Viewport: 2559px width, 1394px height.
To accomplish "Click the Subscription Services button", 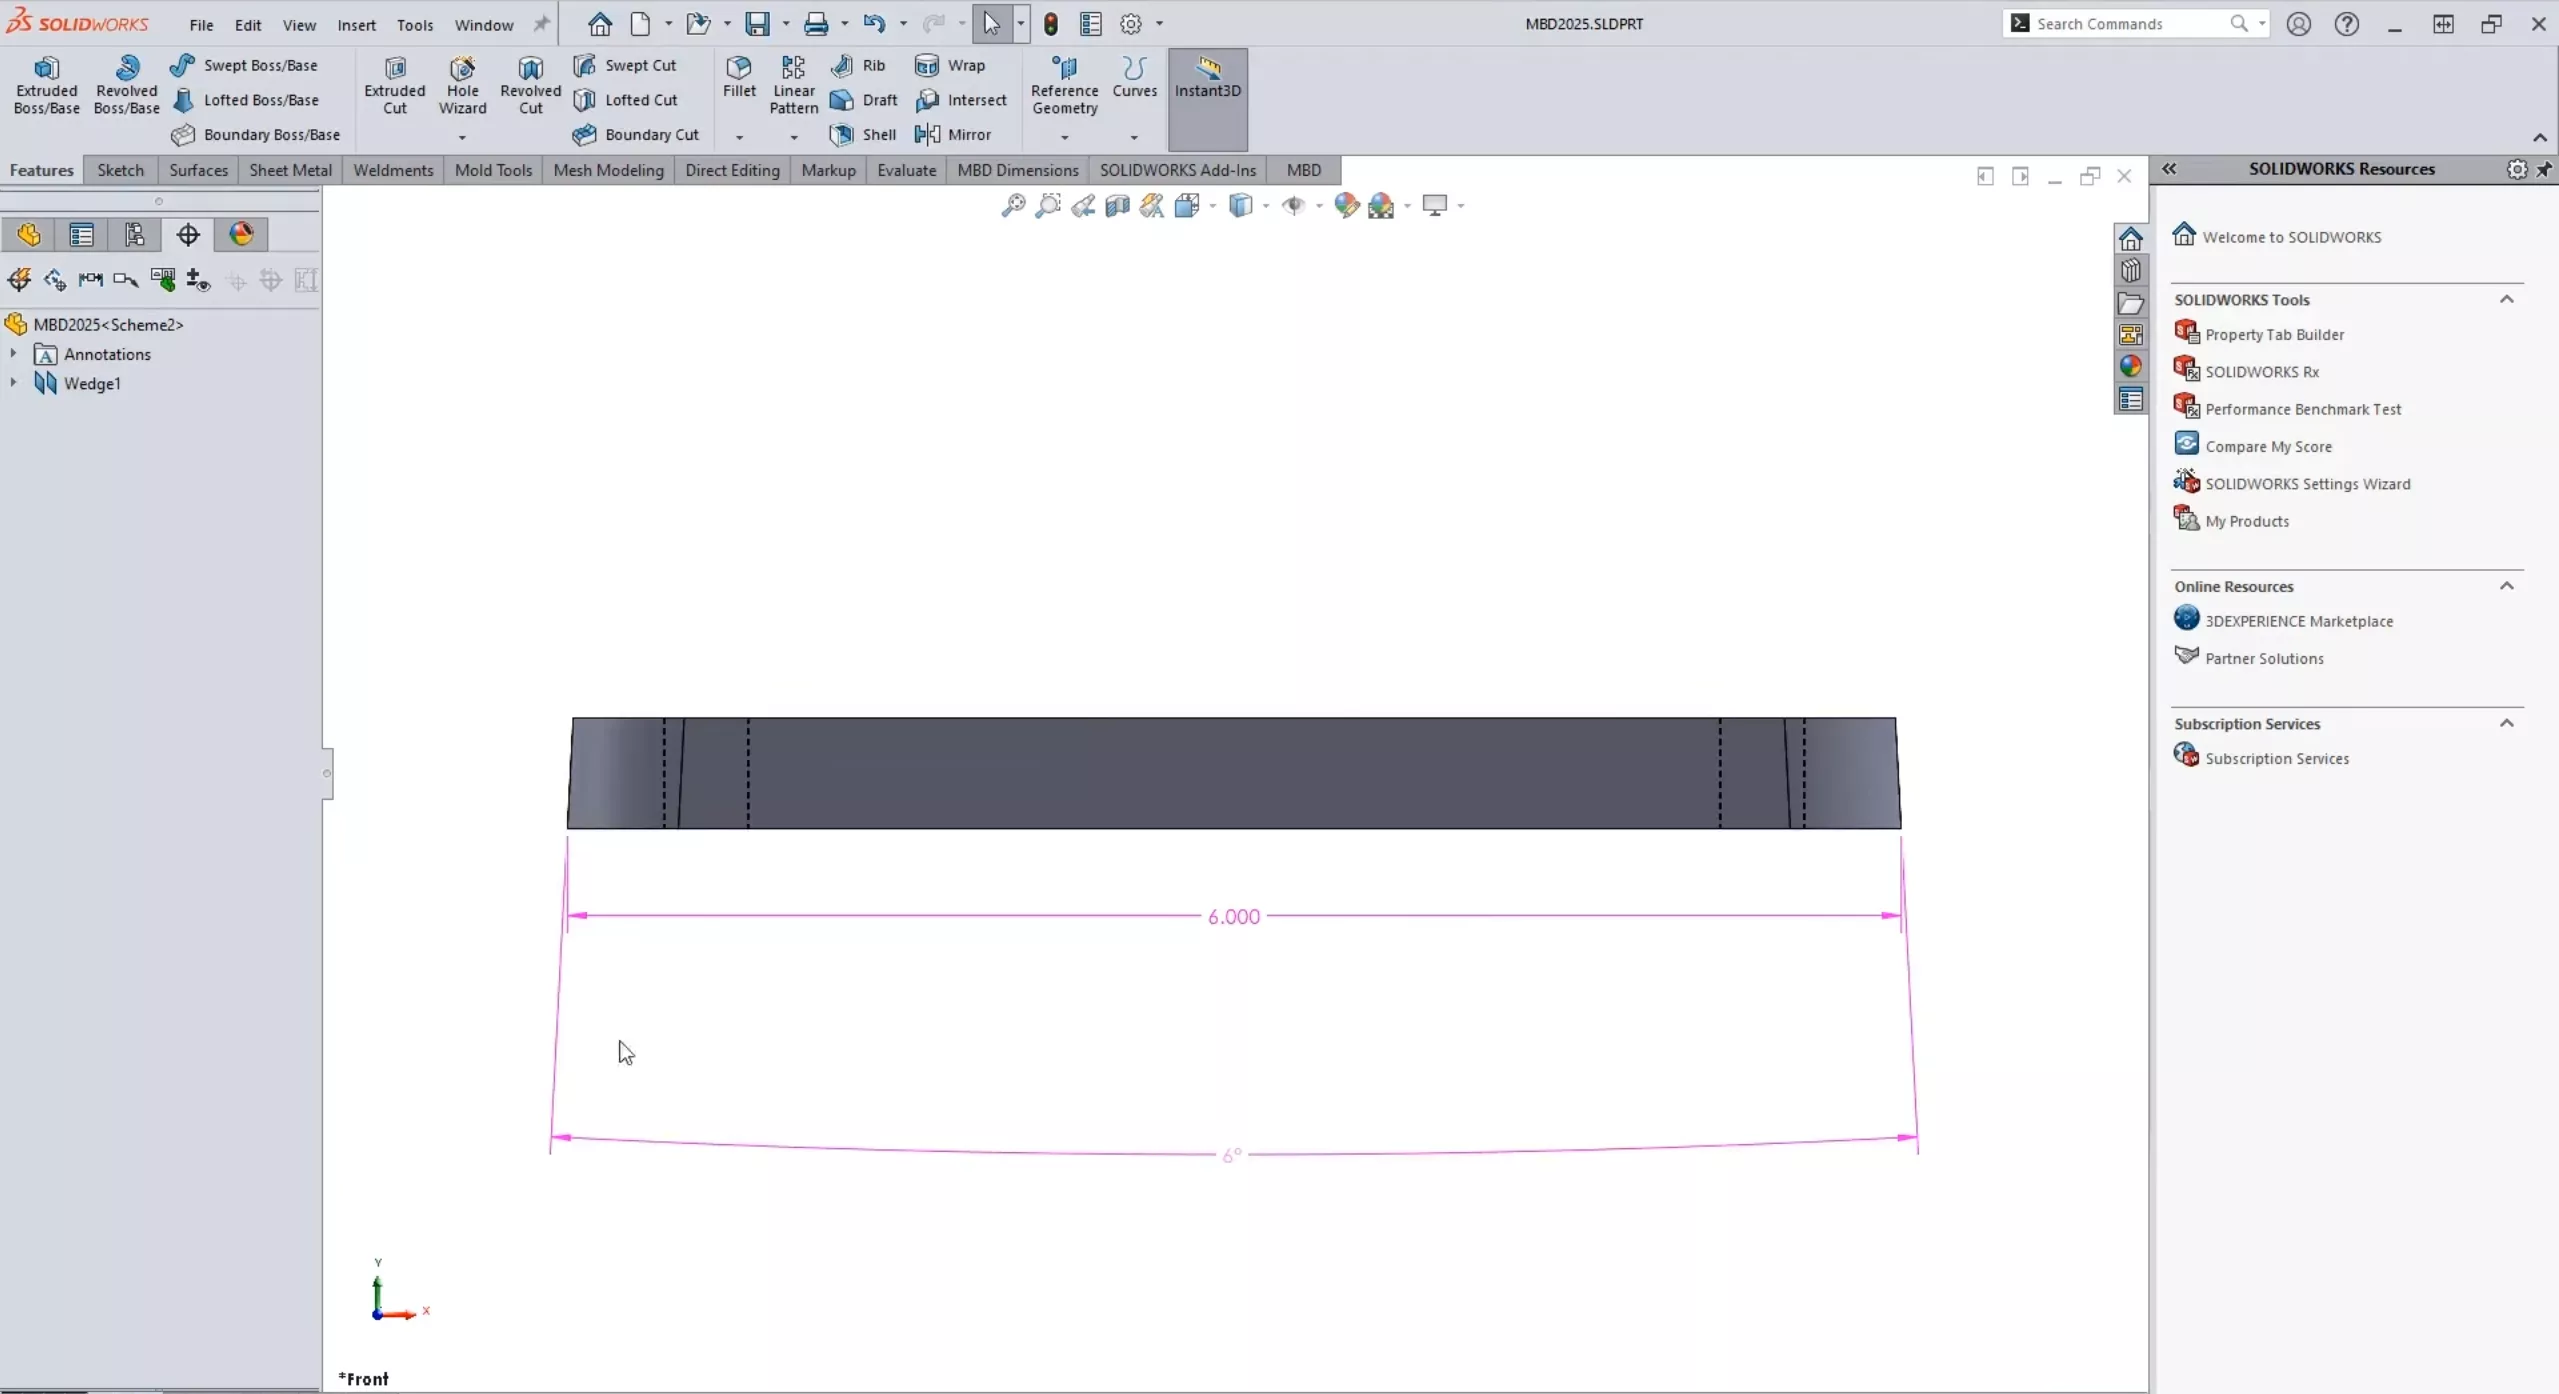I will click(x=2276, y=757).
